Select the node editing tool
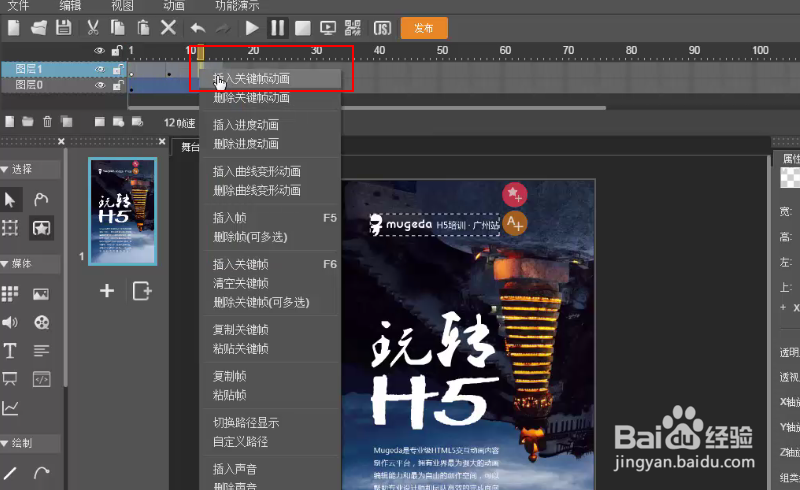The width and height of the screenshot is (800, 490). 41,199
